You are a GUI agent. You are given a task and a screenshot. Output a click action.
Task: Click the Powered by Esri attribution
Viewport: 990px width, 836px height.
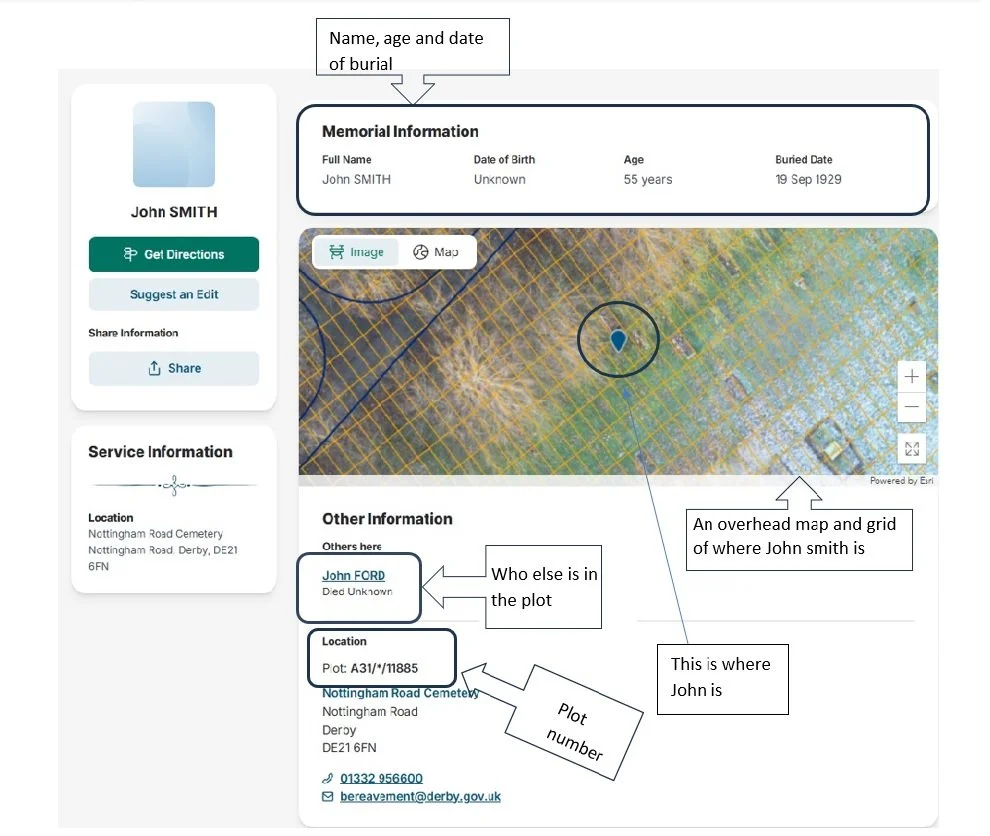click(x=902, y=481)
